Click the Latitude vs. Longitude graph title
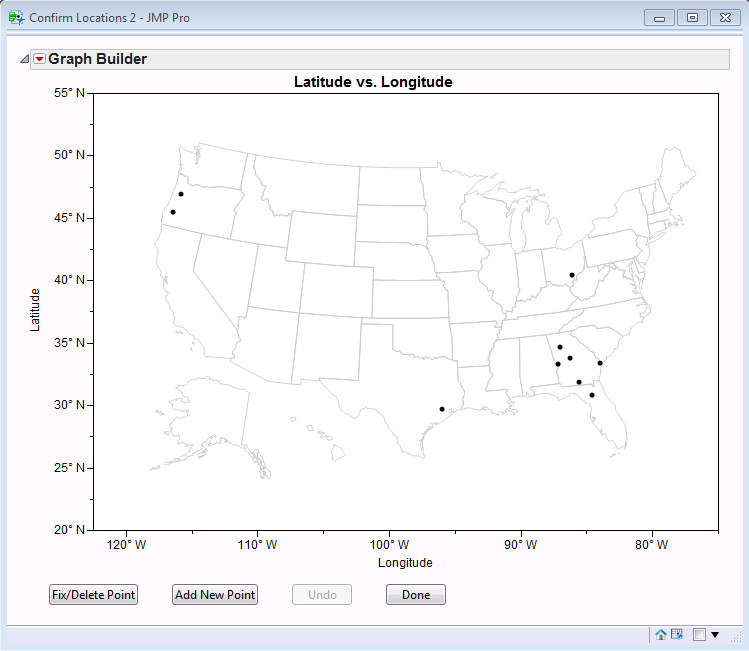749x651 pixels. [373, 82]
